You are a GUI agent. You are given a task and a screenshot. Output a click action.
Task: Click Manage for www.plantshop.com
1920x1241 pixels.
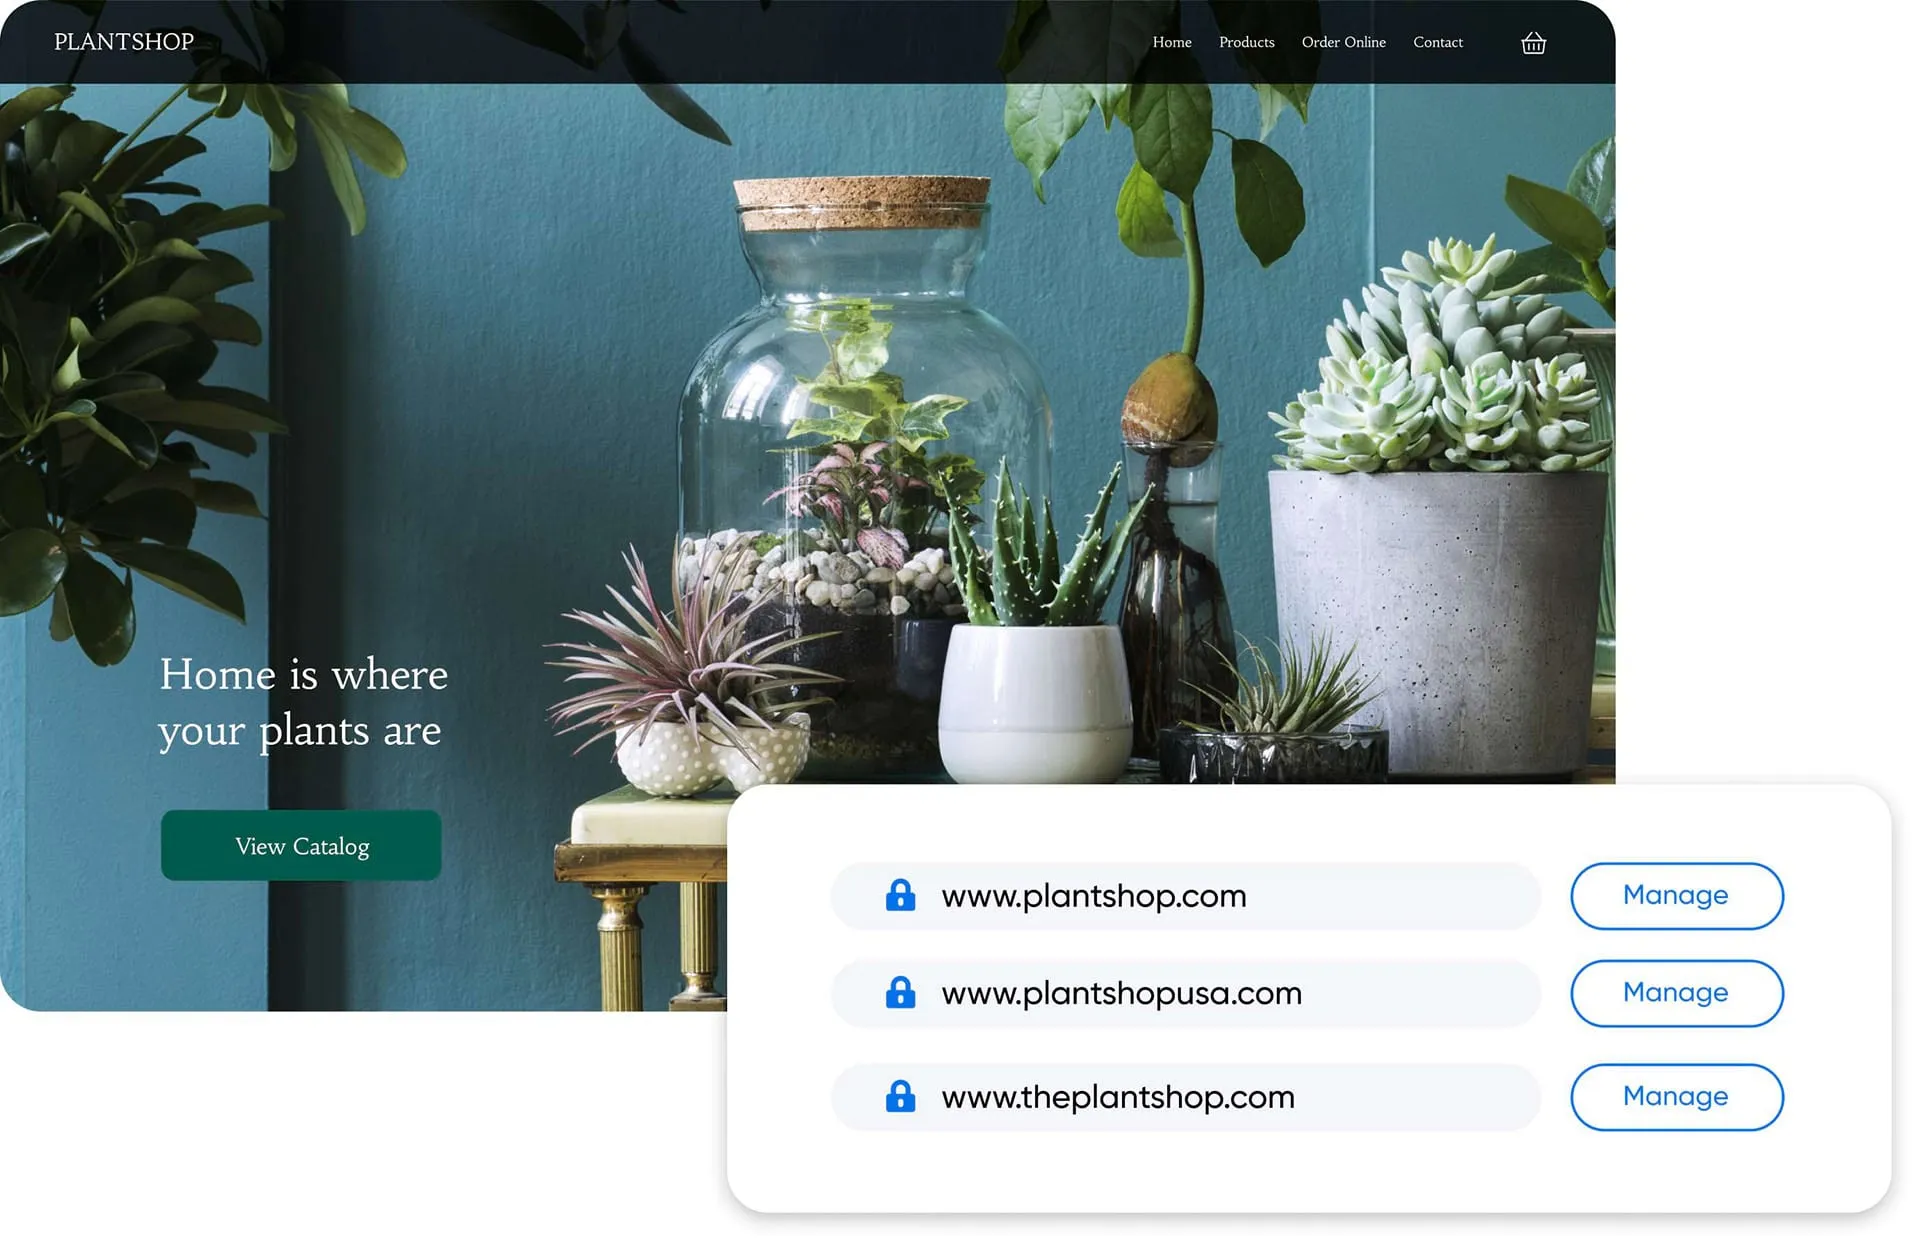[x=1674, y=895]
